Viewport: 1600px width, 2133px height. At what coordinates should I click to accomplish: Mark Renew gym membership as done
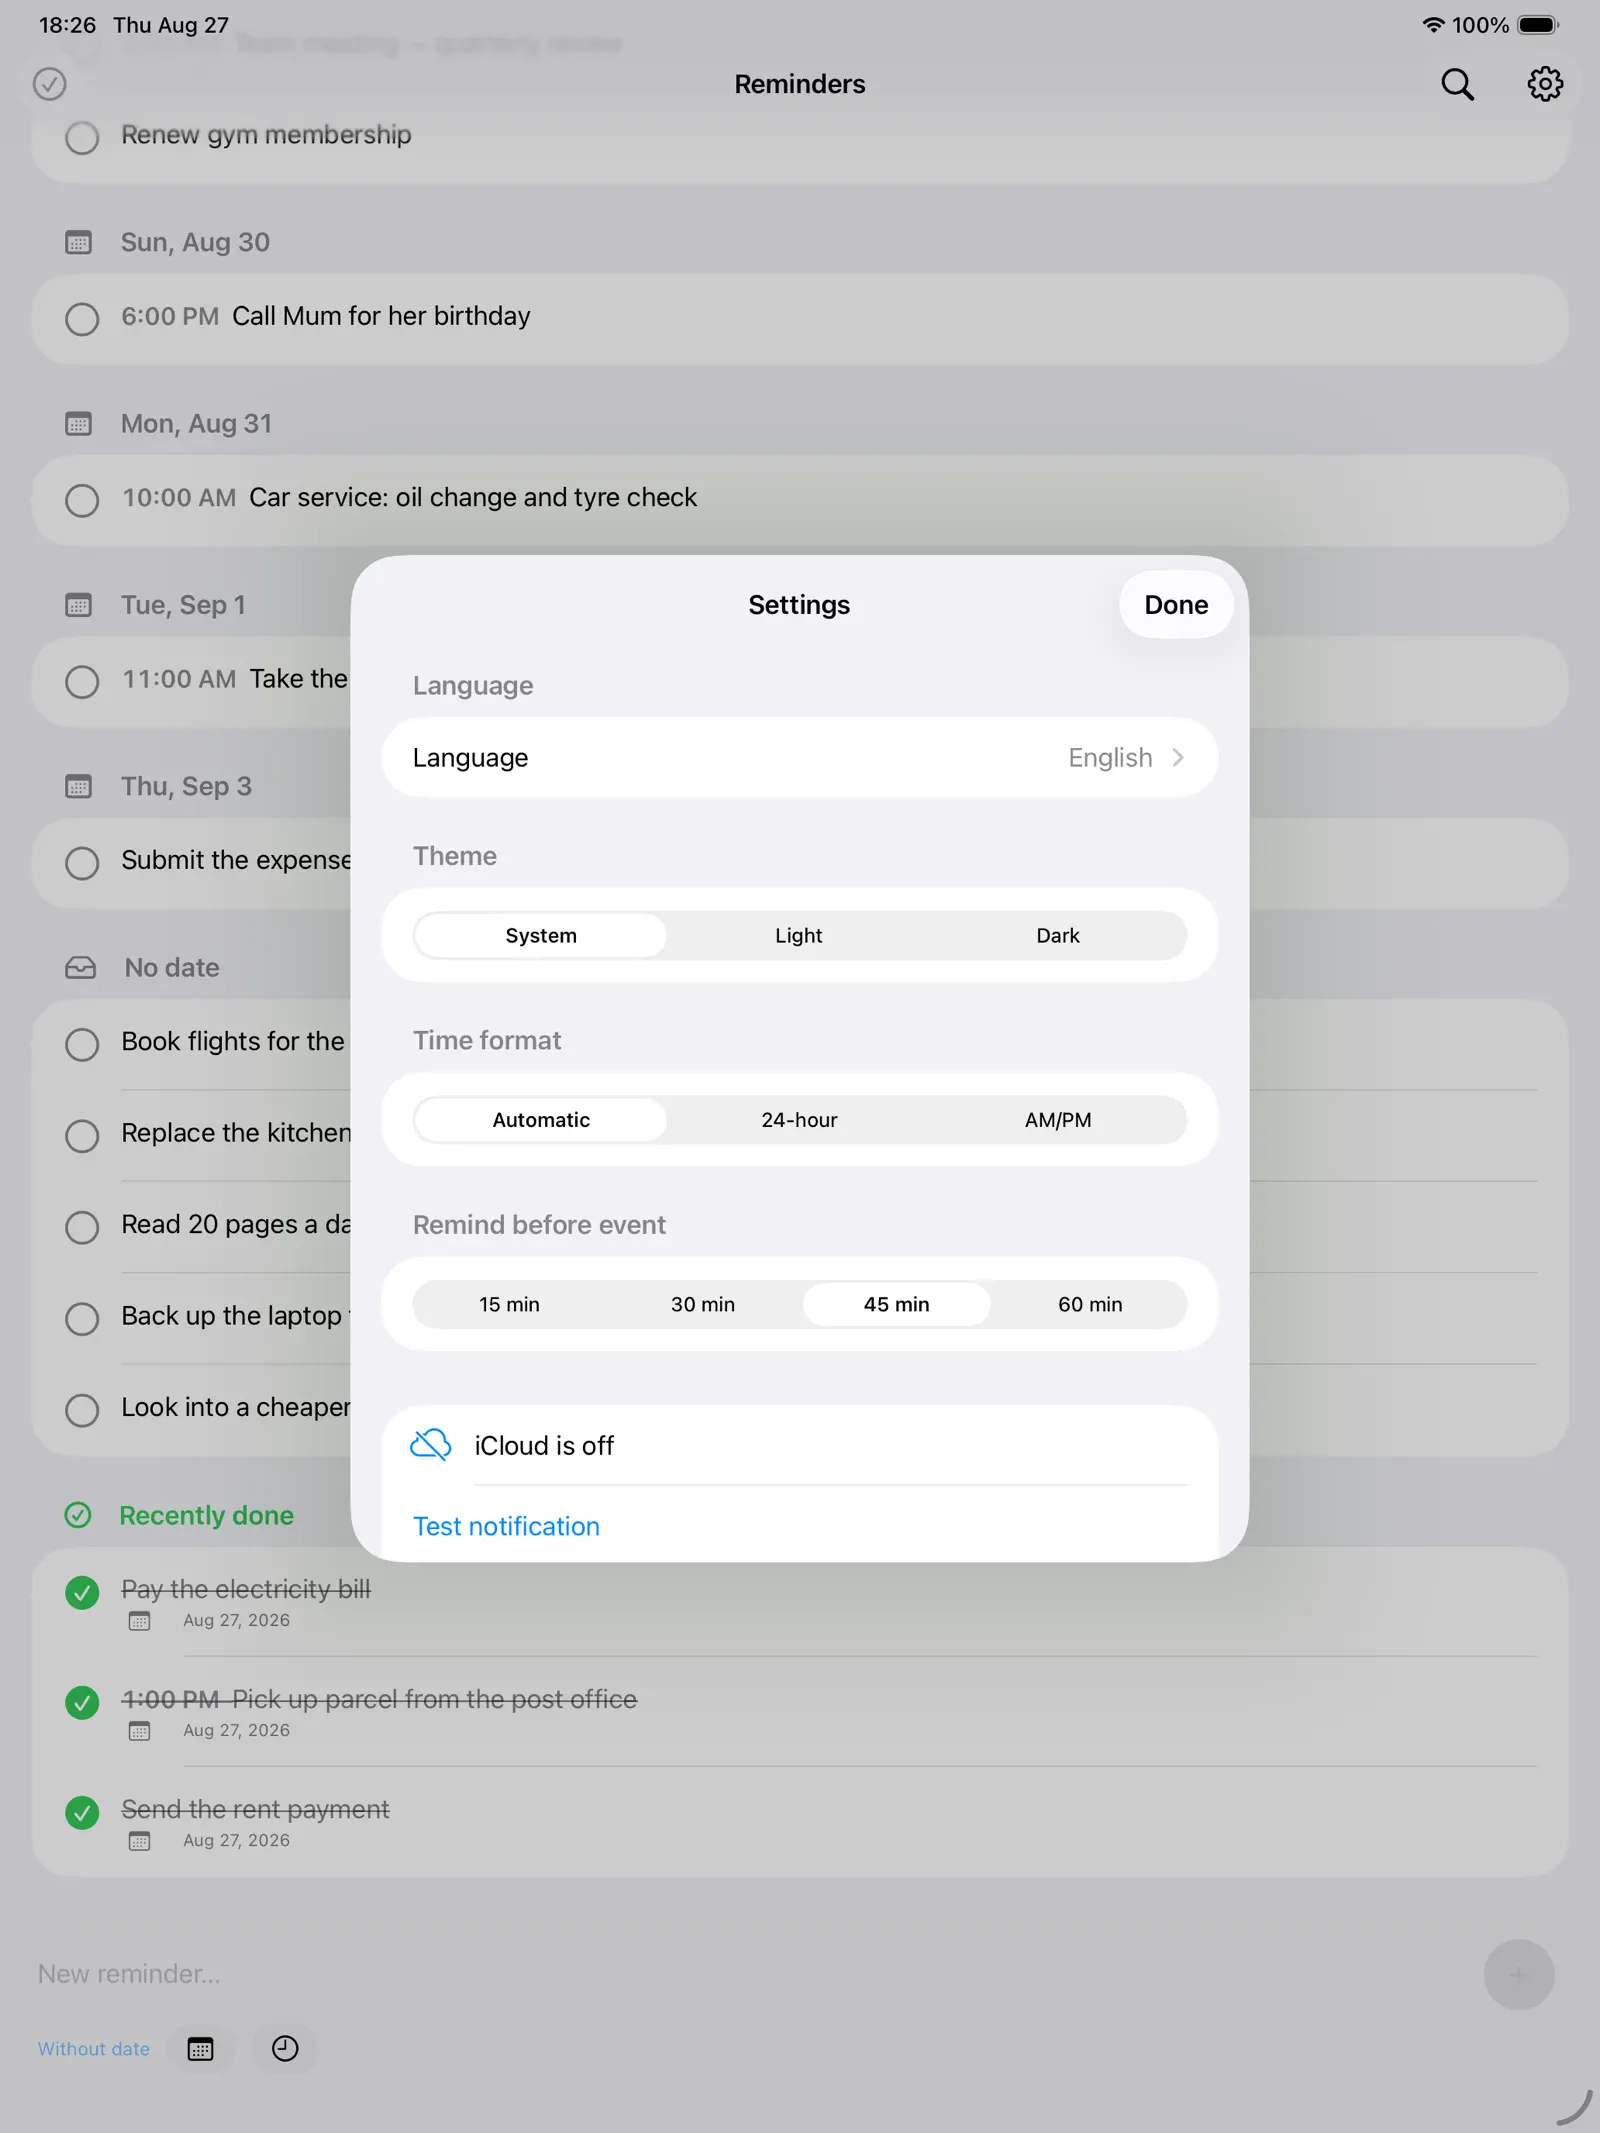pos(82,137)
